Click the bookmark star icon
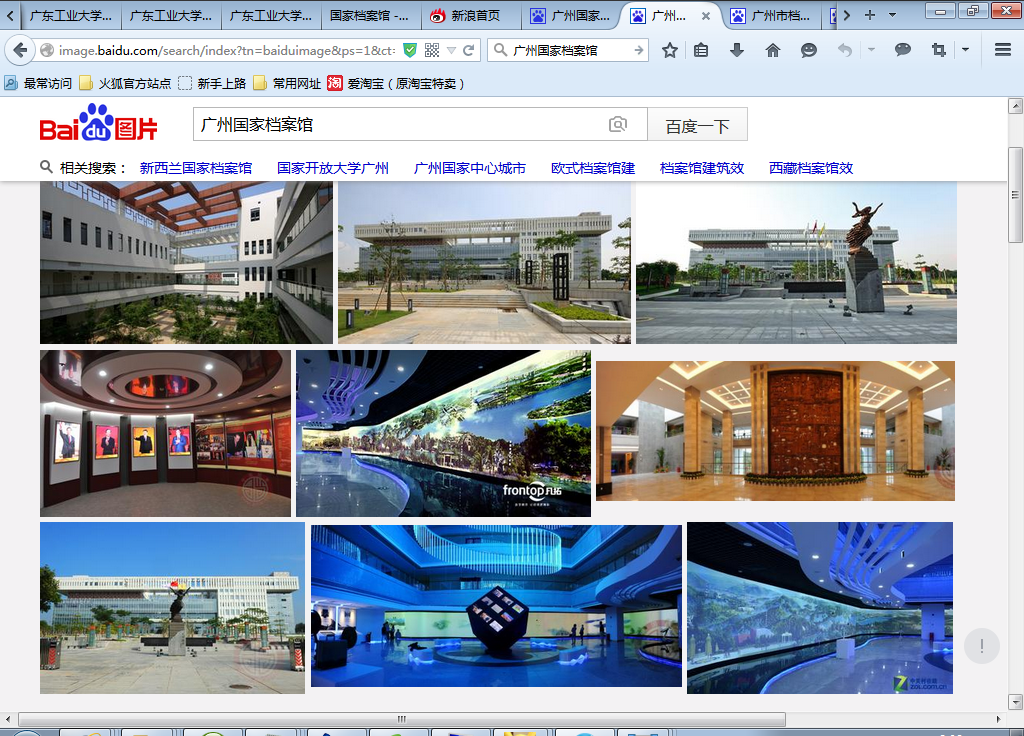 click(670, 50)
